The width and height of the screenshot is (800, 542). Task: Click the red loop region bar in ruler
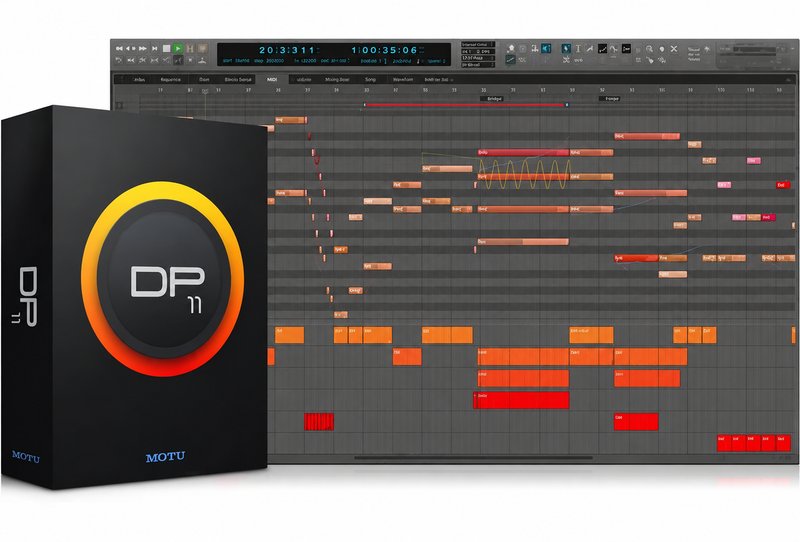coord(465,105)
